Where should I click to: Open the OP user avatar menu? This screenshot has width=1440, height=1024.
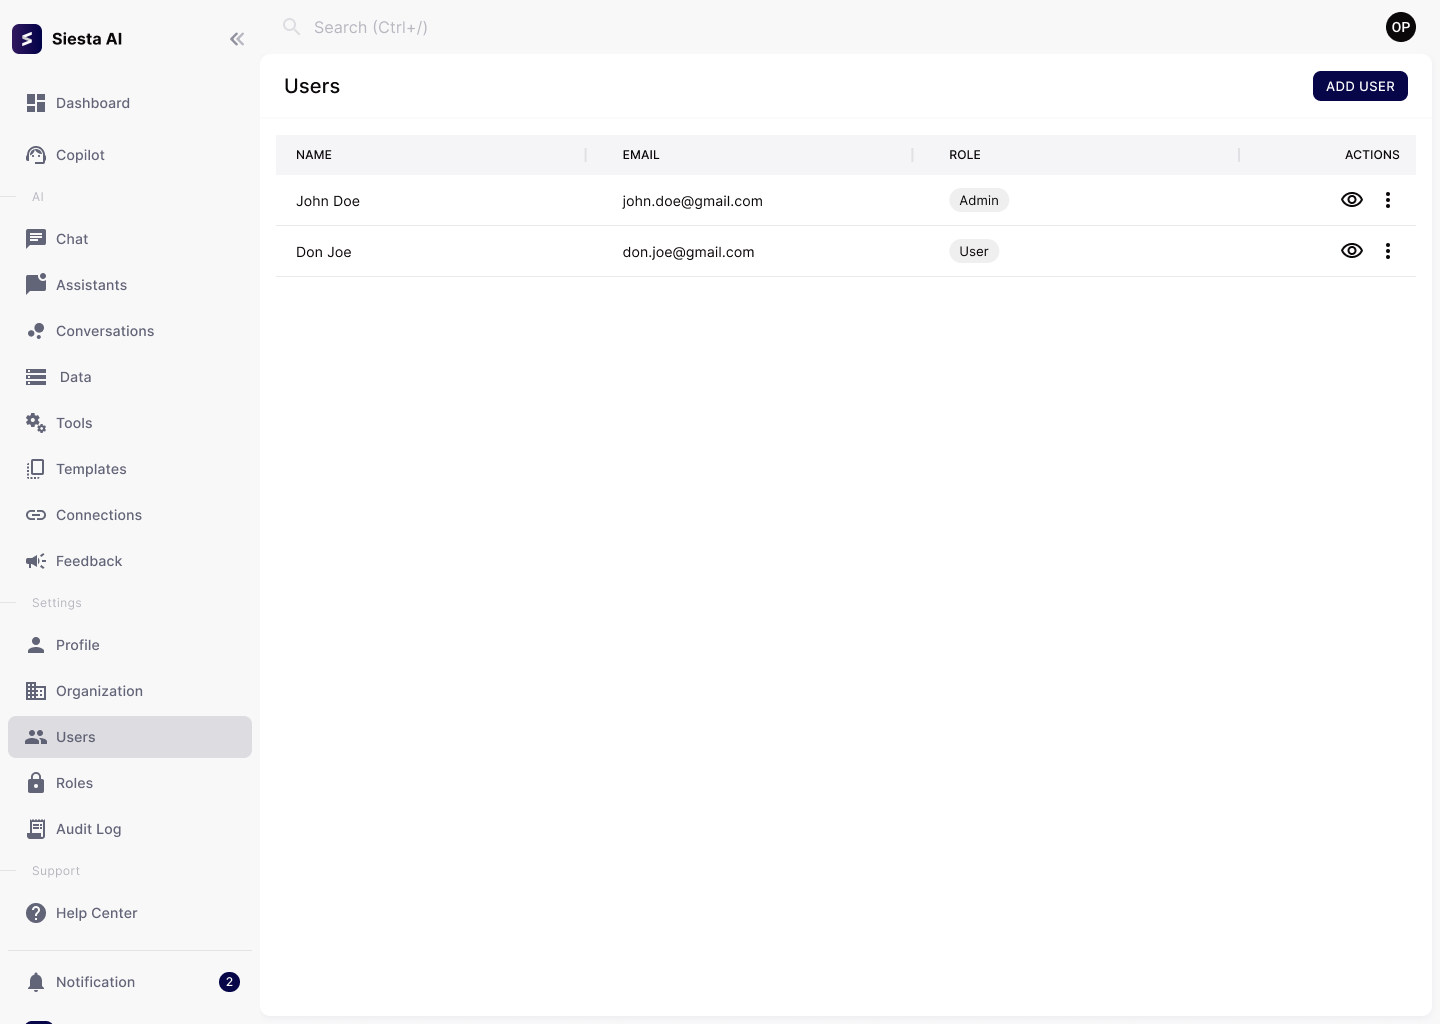click(1401, 27)
